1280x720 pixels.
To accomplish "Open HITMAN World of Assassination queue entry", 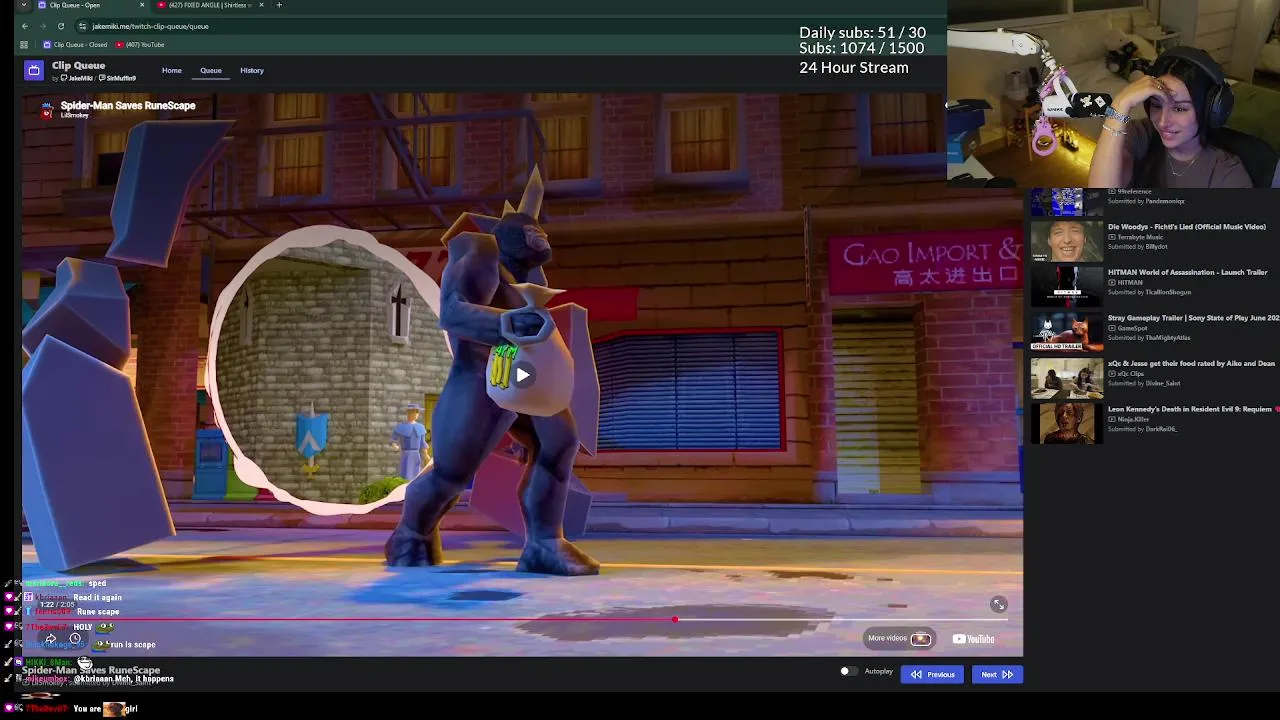I will click(1187, 272).
